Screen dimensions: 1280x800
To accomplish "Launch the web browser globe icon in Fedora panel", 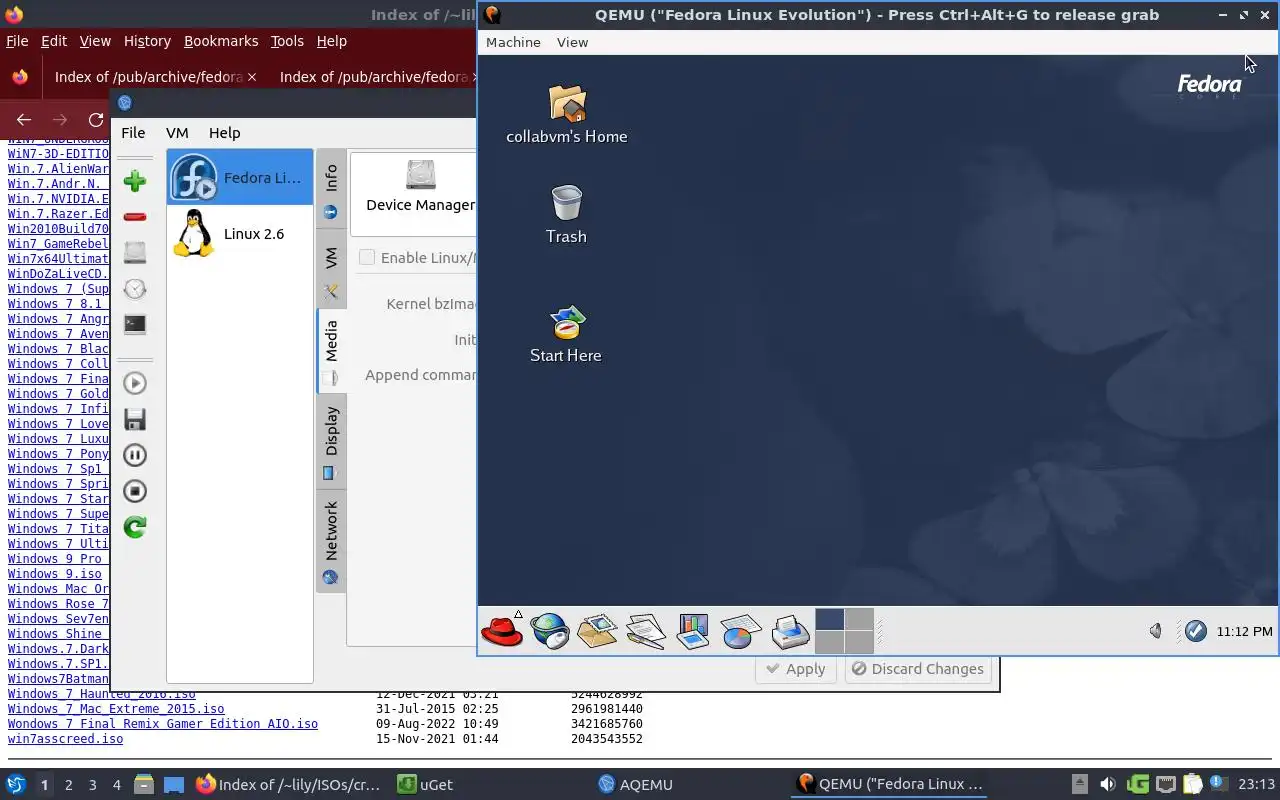I will (x=550, y=631).
